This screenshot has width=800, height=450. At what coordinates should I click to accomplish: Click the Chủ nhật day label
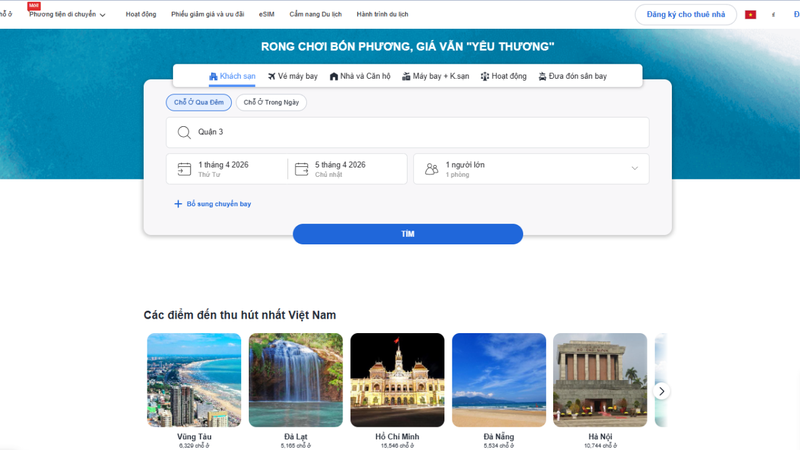tap(329, 174)
